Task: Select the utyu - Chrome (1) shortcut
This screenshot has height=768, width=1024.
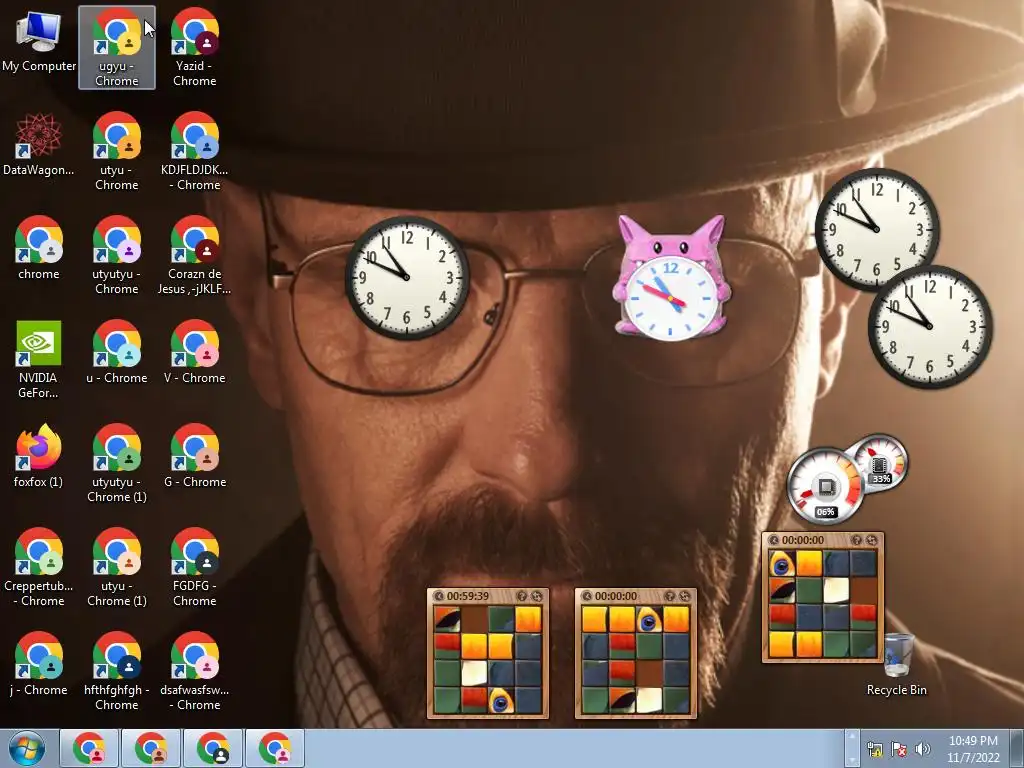Action: (117, 567)
